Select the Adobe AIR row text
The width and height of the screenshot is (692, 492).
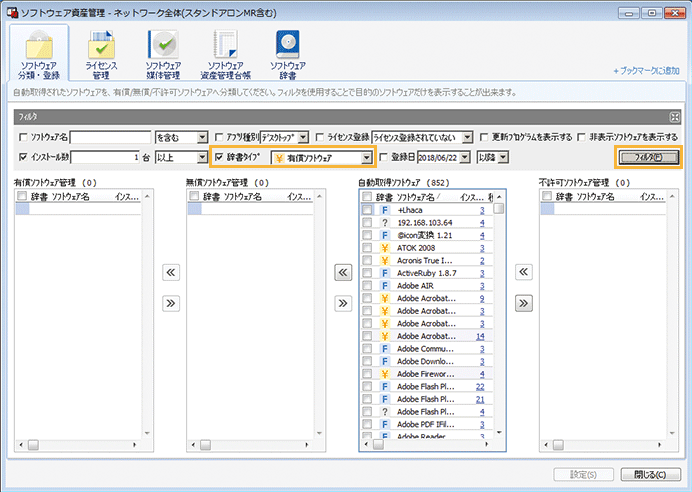415,286
